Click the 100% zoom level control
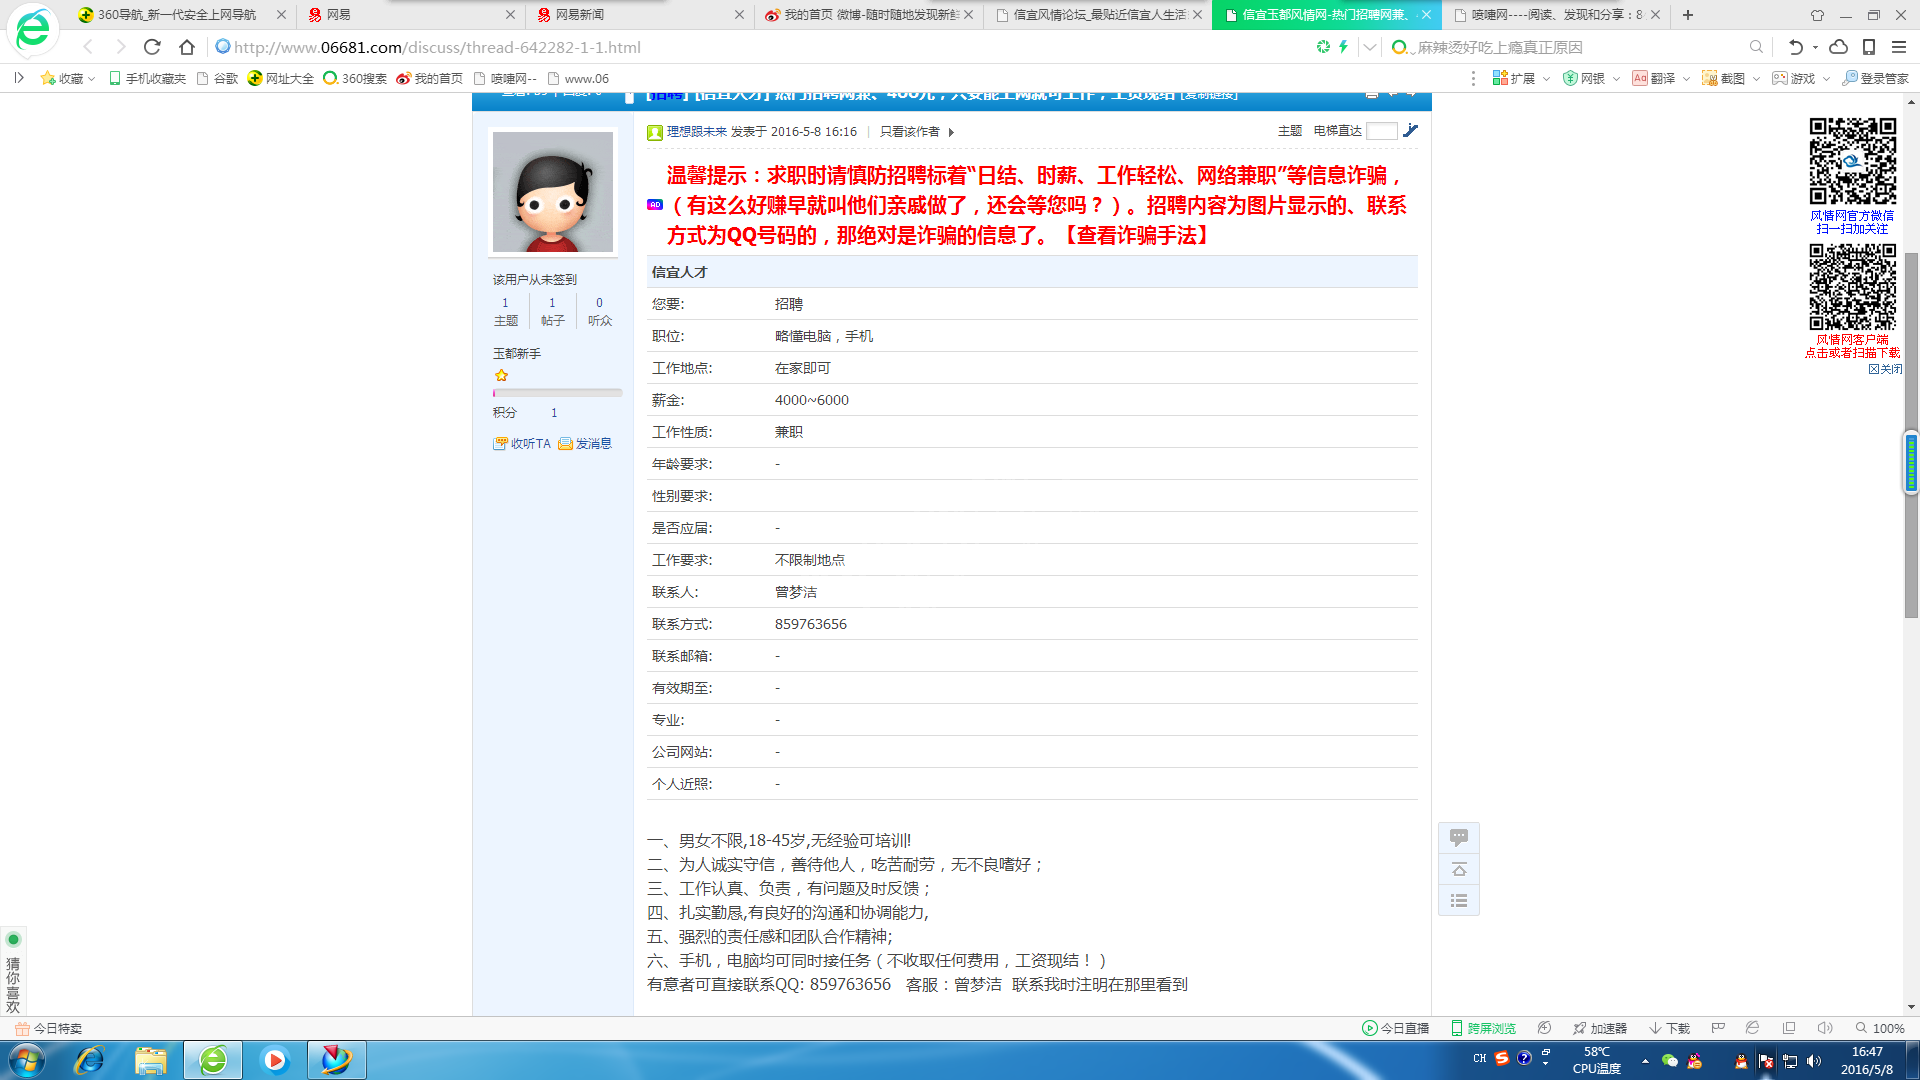 (x=1880, y=1028)
